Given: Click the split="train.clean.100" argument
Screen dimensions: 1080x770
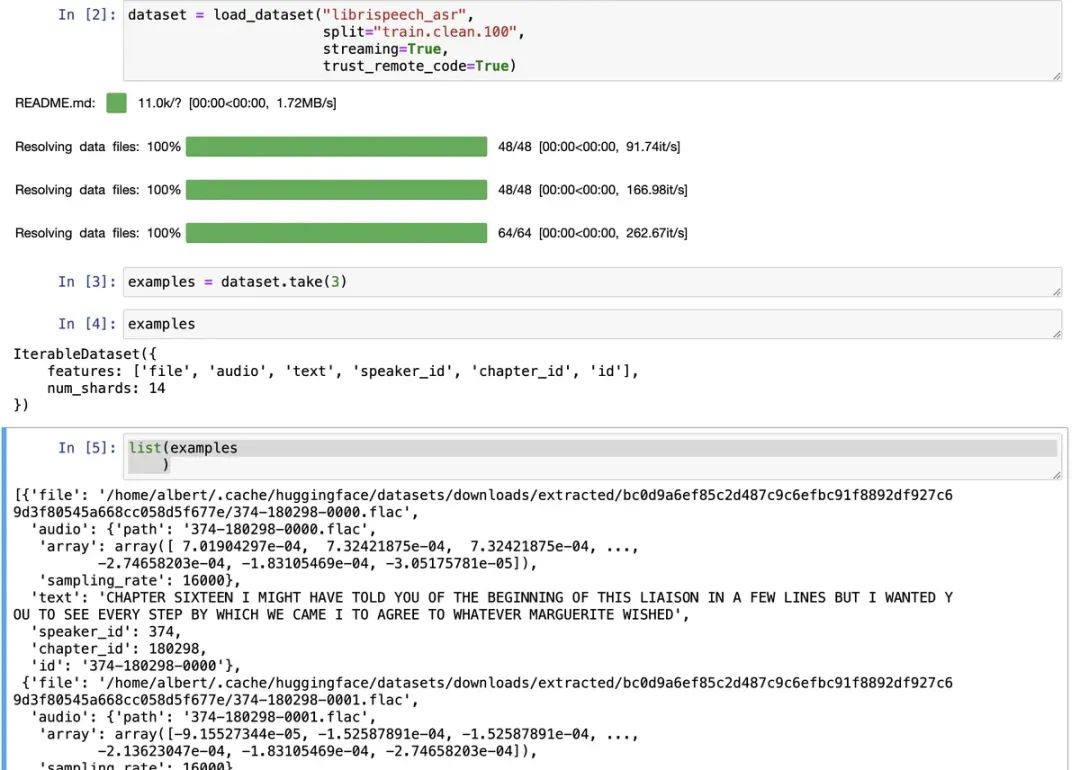Looking at the screenshot, I should click(x=419, y=32).
